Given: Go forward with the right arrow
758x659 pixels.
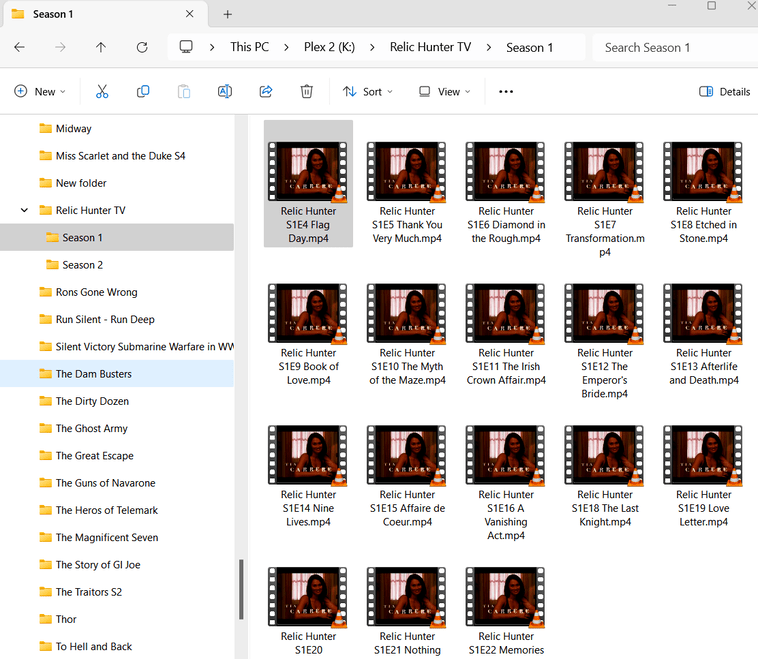Looking at the screenshot, I should pos(60,47).
